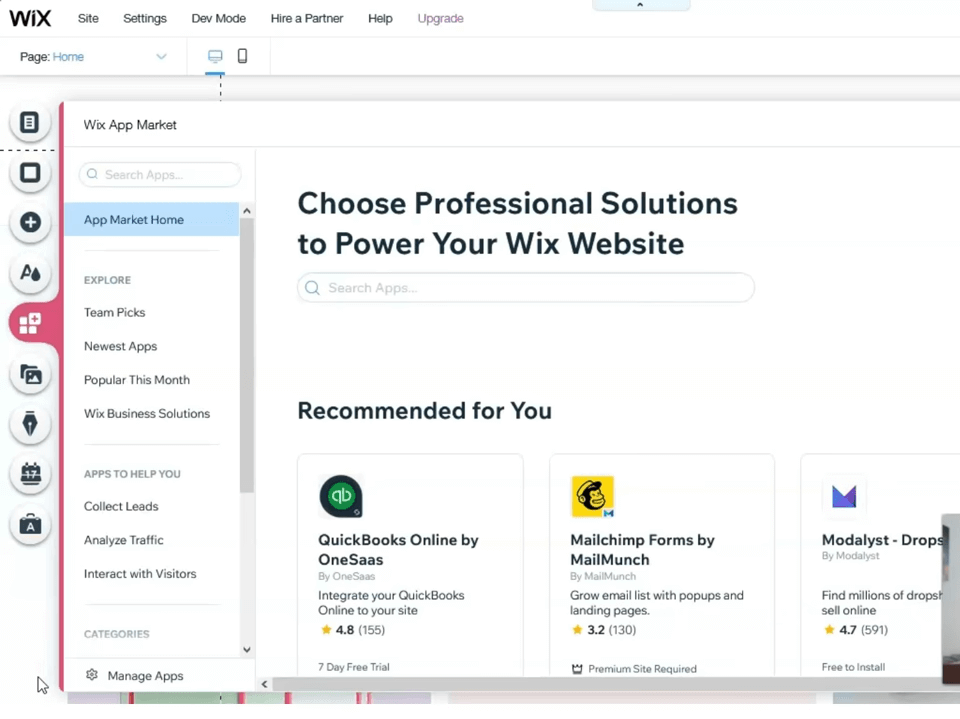Click the sidebar list scroll-up arrow
This screenshot has height=719, width=960.
(247, 211)
